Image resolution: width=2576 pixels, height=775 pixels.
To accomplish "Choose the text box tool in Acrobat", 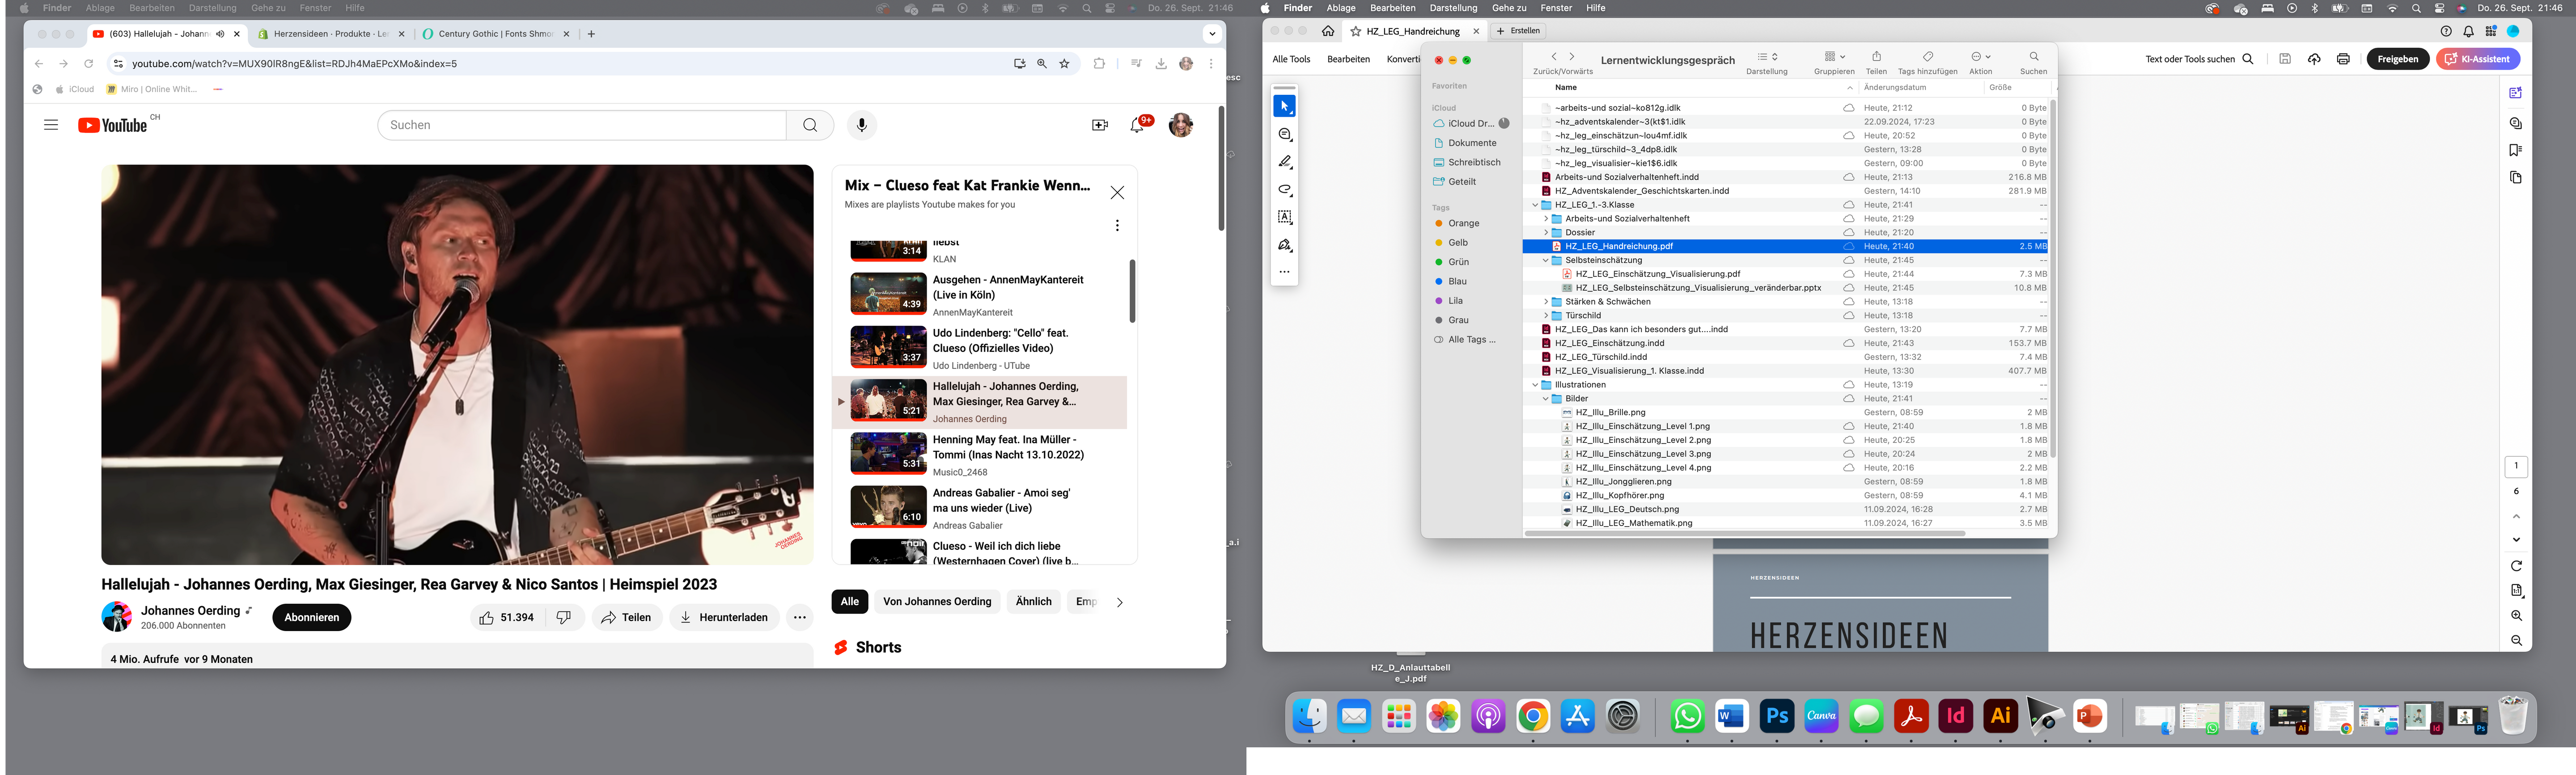I will 1285,217.
